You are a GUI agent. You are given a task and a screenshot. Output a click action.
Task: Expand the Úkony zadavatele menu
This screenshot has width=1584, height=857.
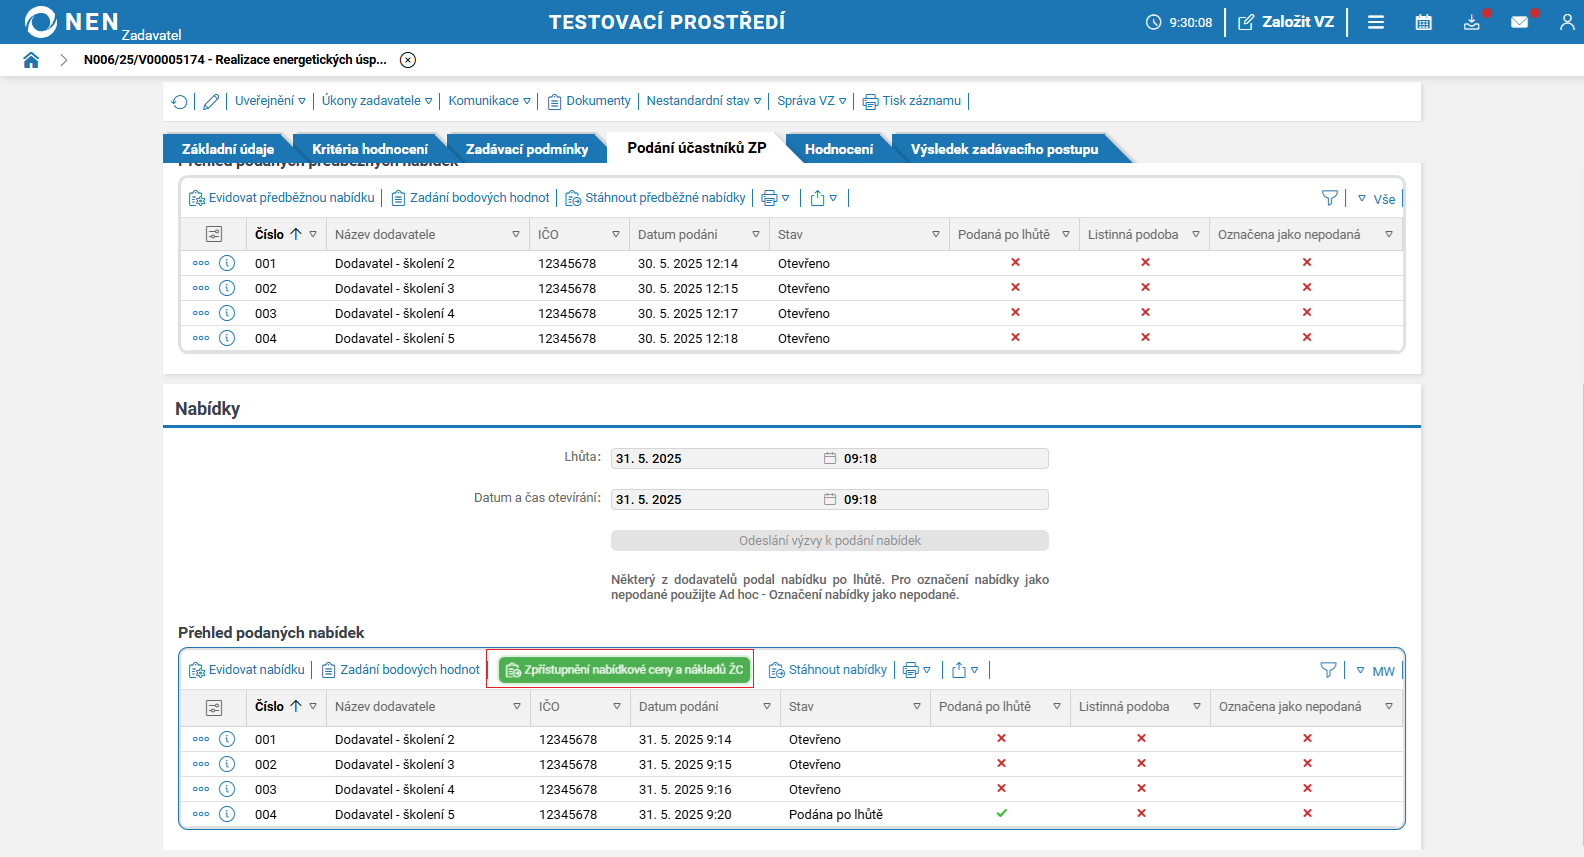pyautogui.click(x=376, y=101)
